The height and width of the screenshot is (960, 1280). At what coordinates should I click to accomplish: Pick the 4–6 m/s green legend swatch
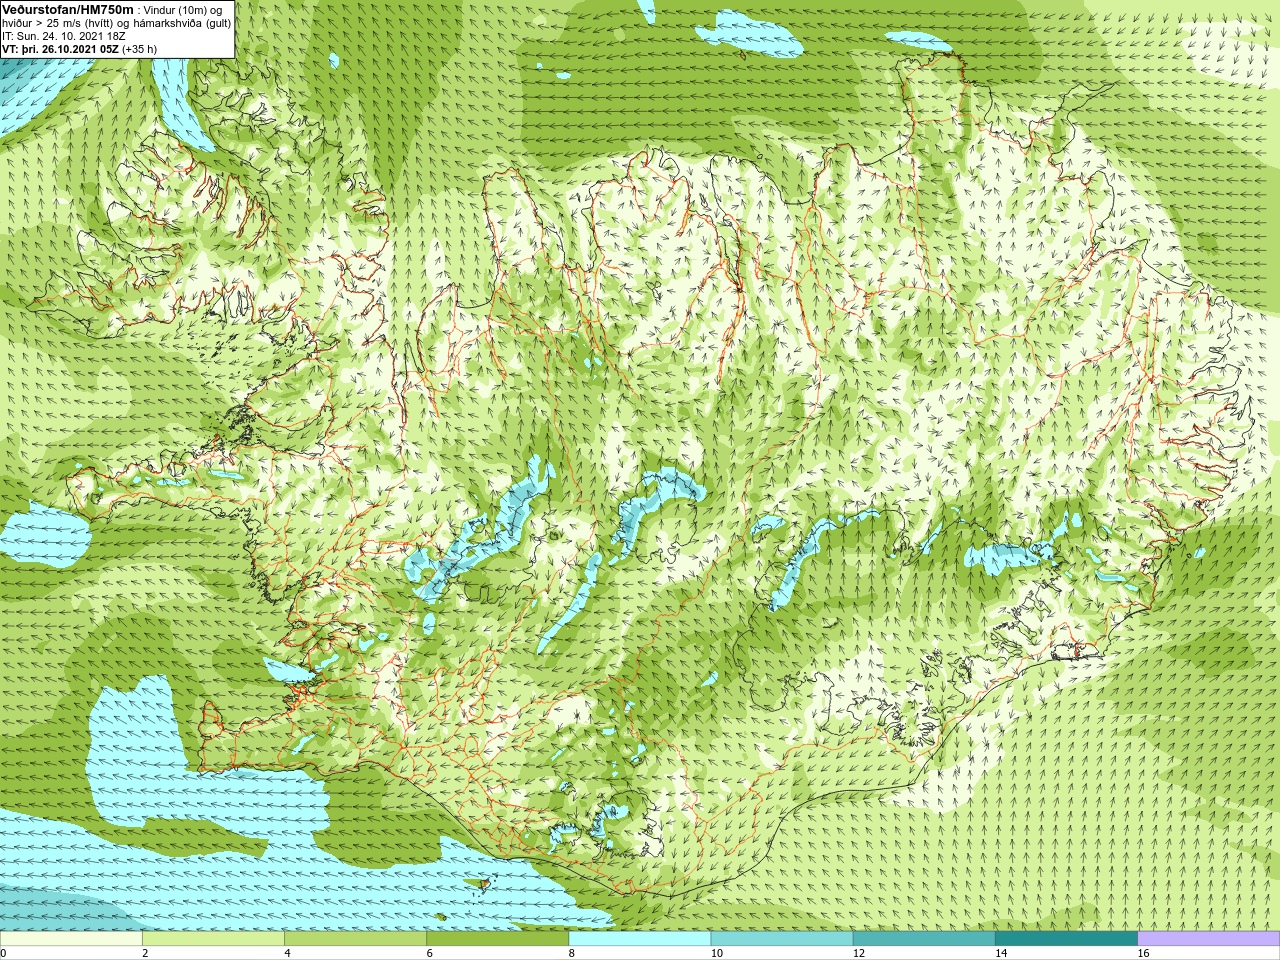click(355, 939)
